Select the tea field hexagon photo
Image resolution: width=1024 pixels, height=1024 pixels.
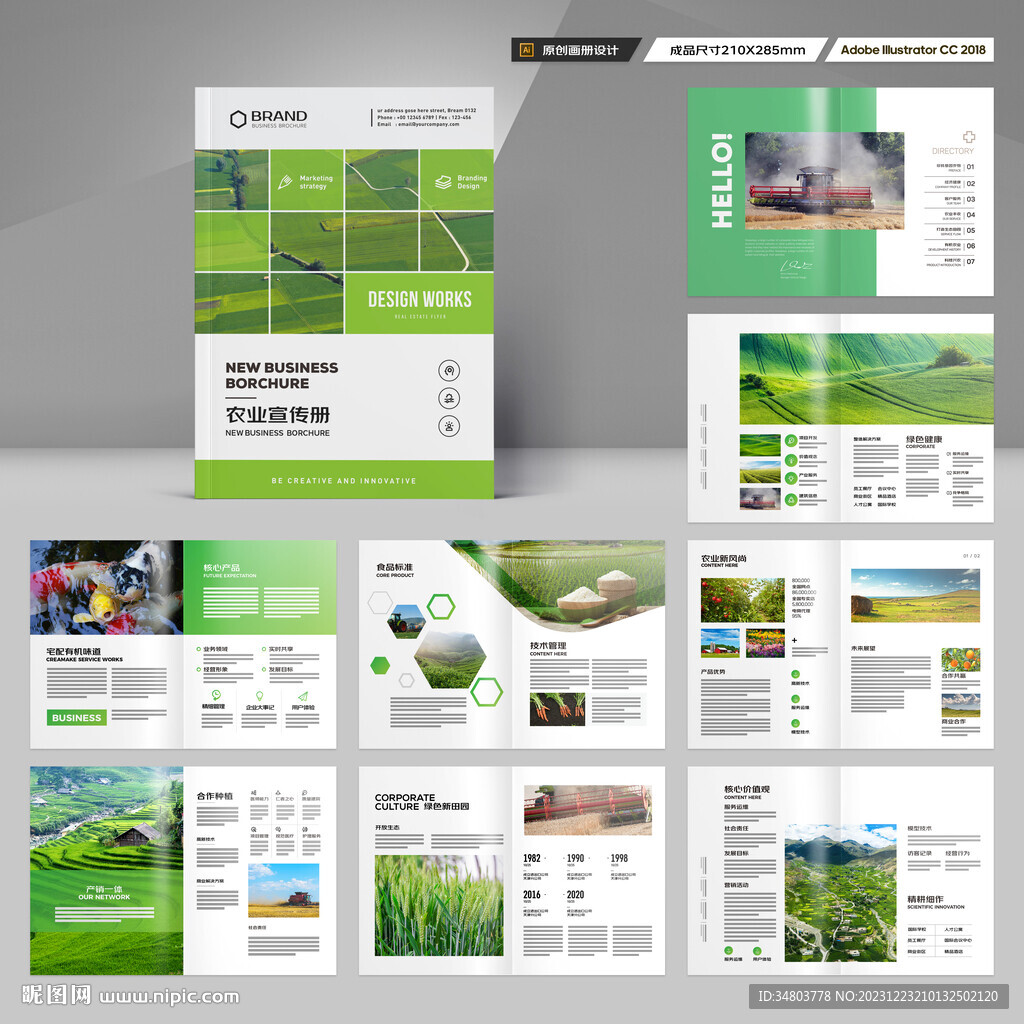450,659
